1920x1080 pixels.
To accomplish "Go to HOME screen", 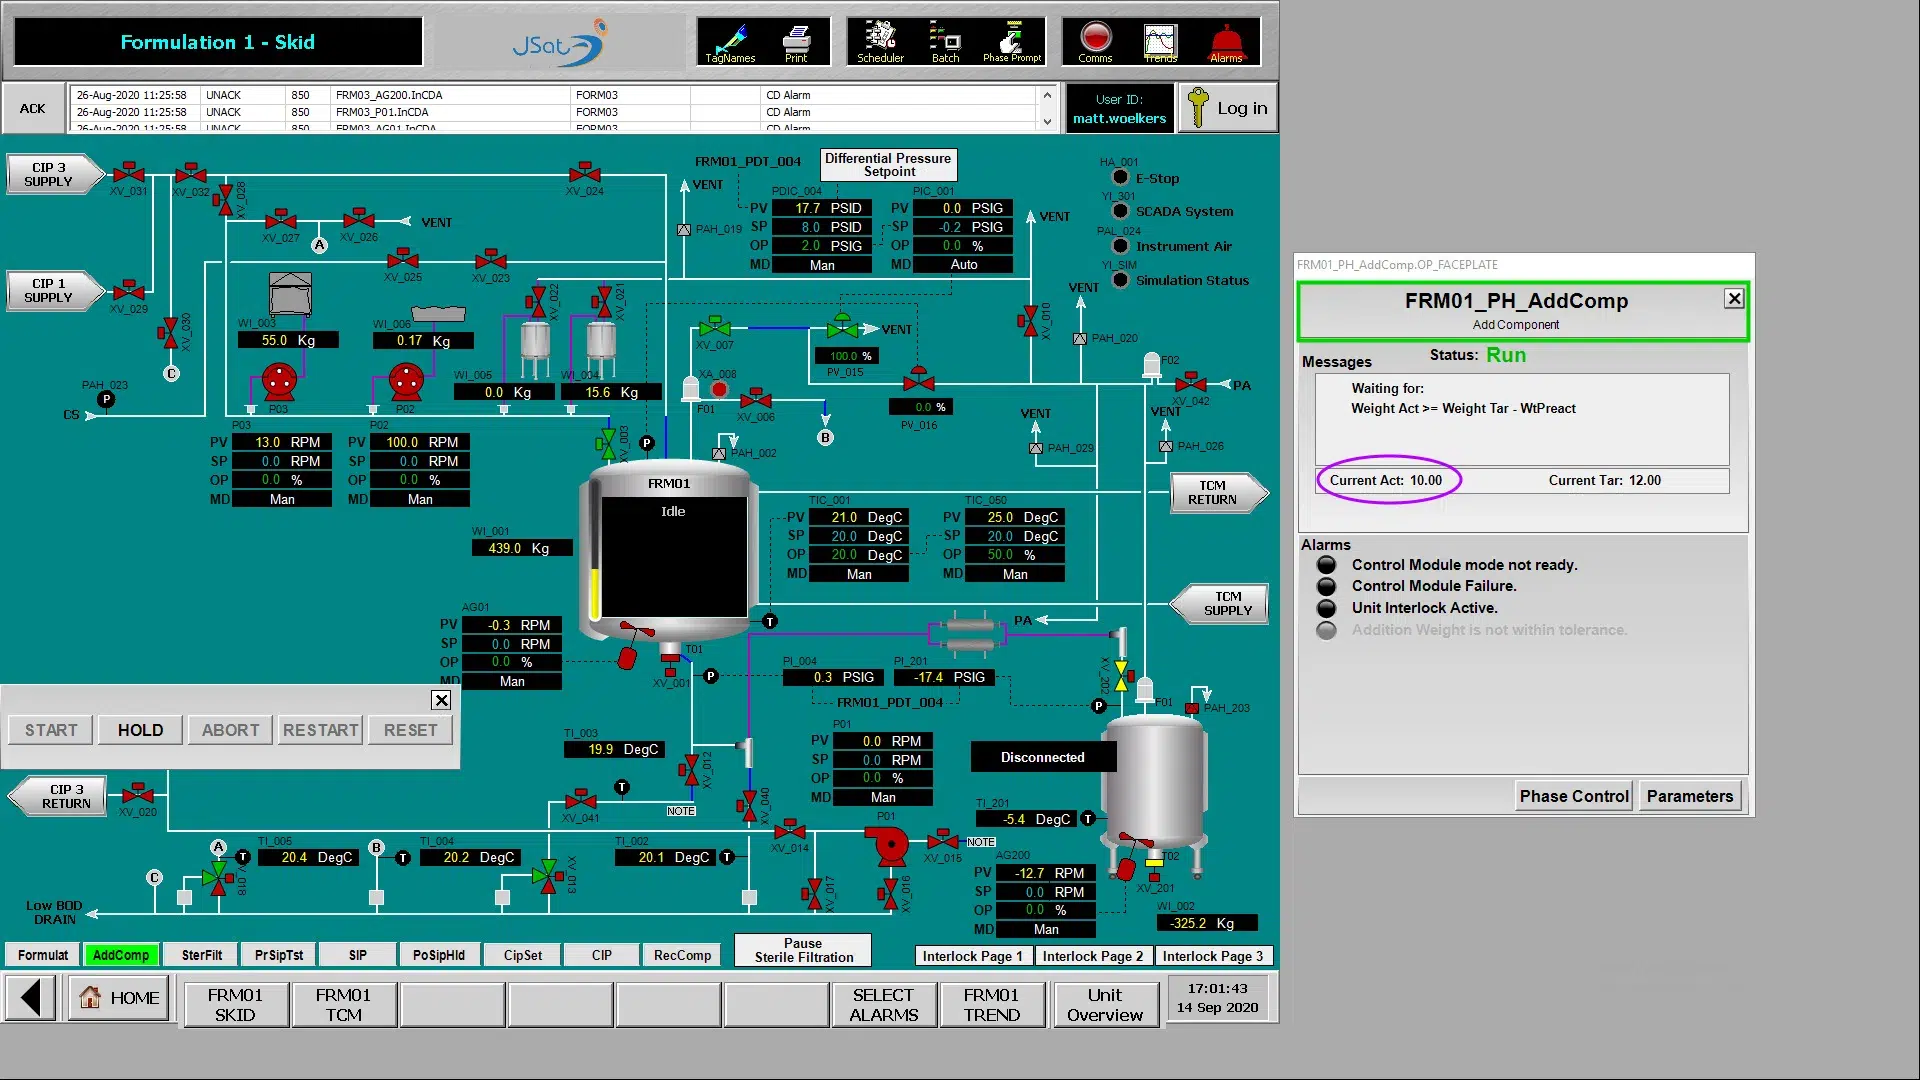I will [120, 998].
